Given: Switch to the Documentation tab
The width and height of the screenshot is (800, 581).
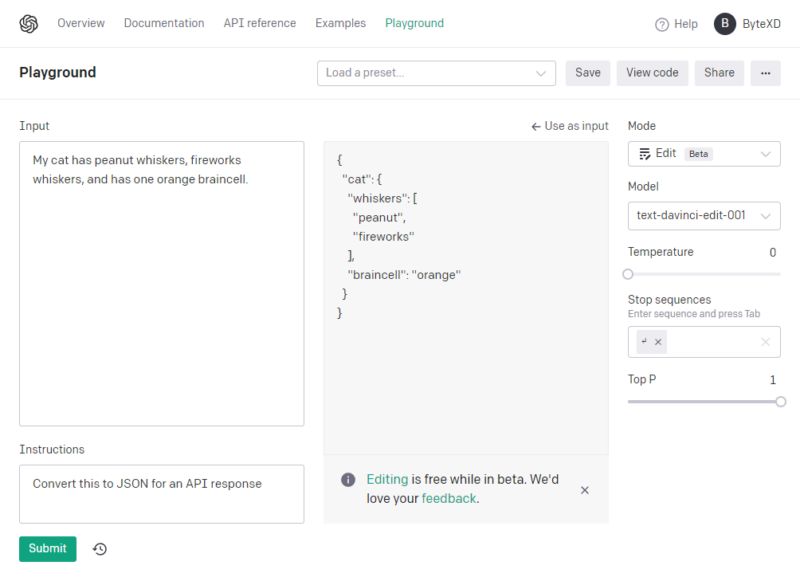Looking at the screenshot, I should point(164,23).
